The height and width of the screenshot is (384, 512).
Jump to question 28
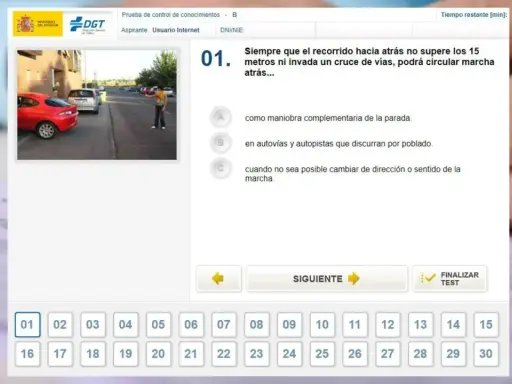(x=420, y=354)
